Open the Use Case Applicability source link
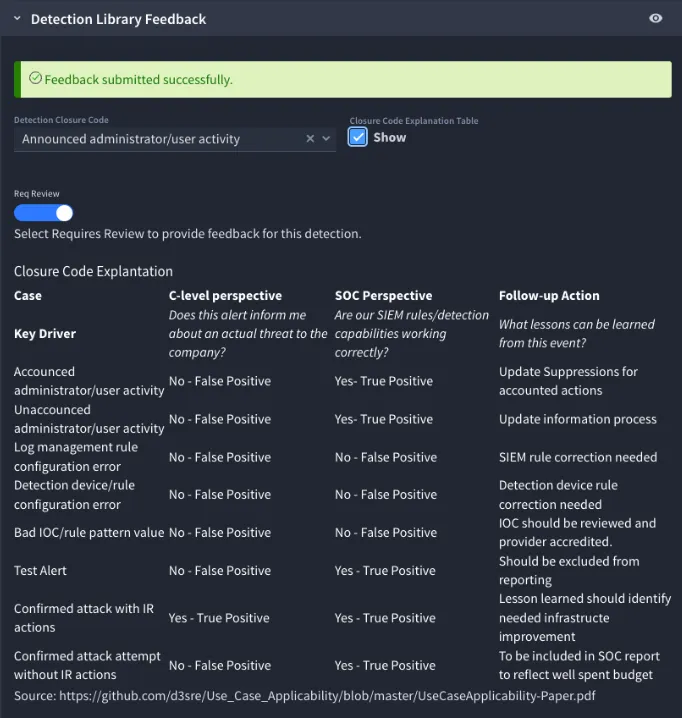The height and width of the screenshot is (718, 682). (327, 696)
